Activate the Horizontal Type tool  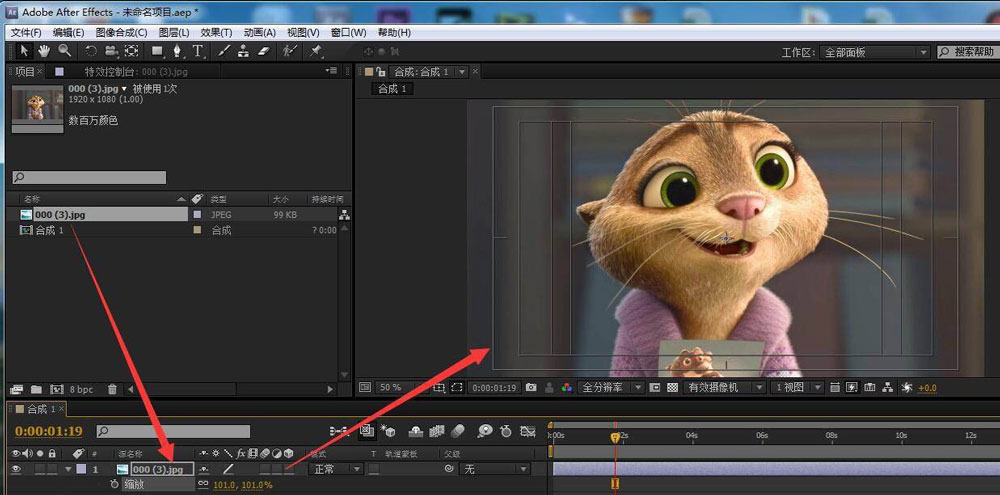point(198,51)
